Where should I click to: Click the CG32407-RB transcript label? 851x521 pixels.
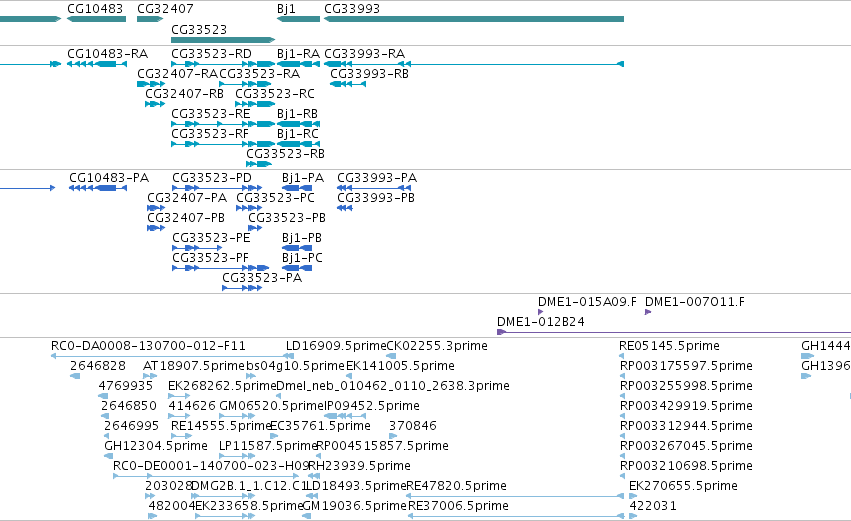pyautogui.click(x=185, y=94)
